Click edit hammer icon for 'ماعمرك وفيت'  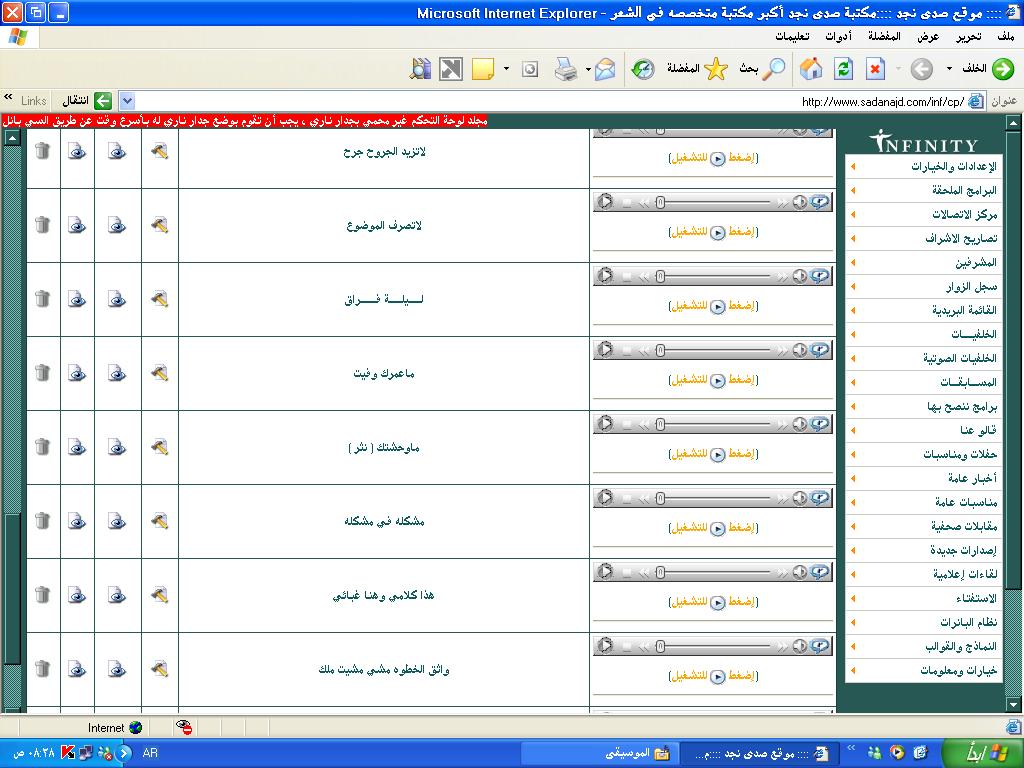[x=159, y=373]
